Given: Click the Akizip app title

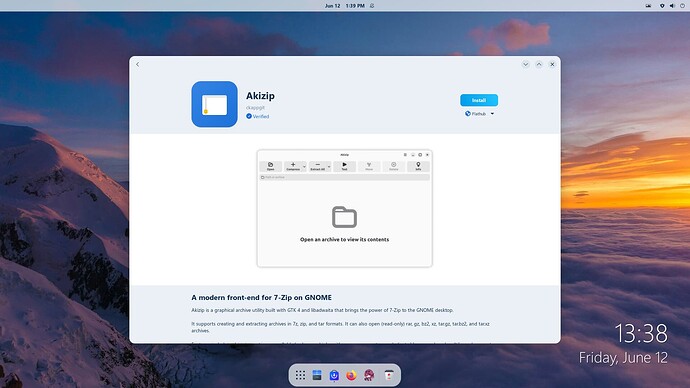Looking at the screenshot, I should pyautogui.click(x=260, y=96).
